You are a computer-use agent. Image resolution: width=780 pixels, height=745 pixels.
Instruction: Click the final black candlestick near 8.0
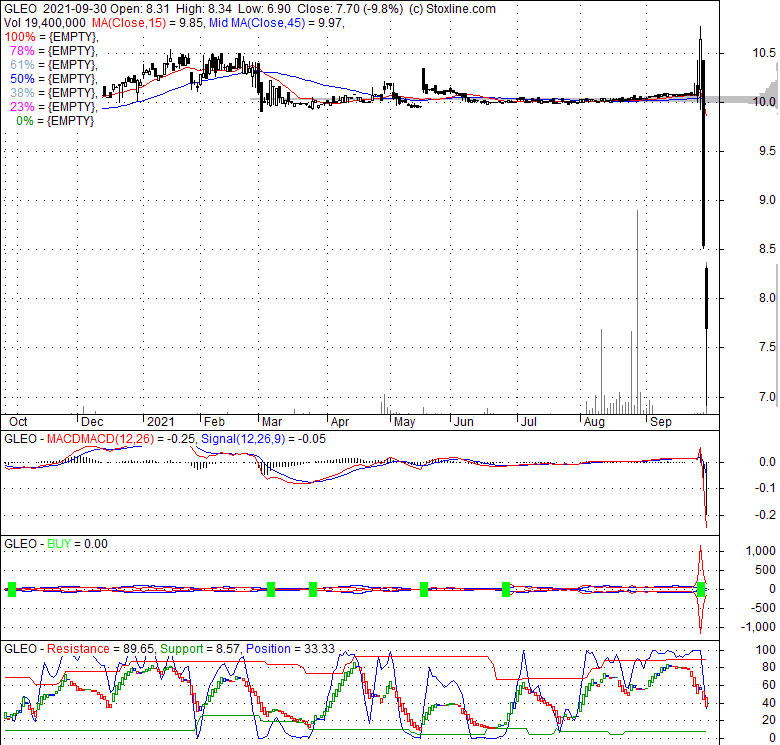click(706, 297)
